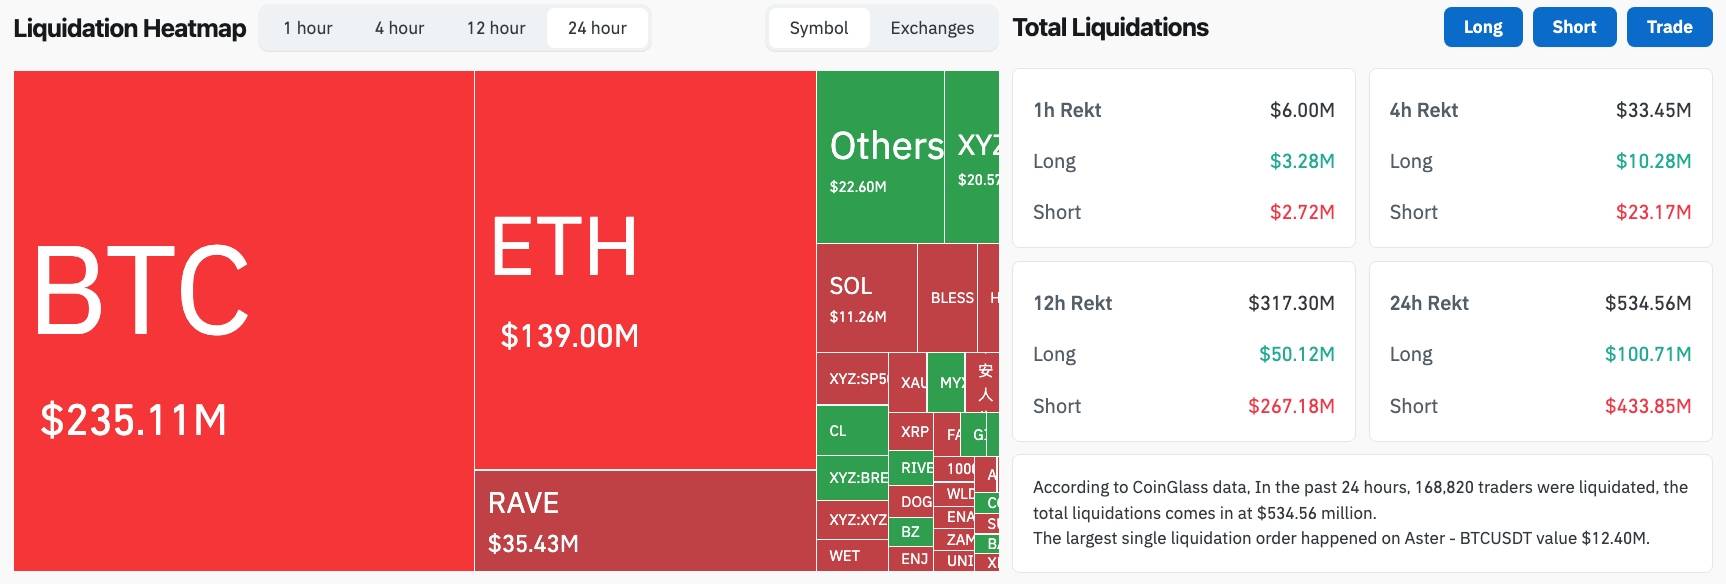Select the green CL tile
Screen dimensions: 1726x584
click(x=845, y=431)
